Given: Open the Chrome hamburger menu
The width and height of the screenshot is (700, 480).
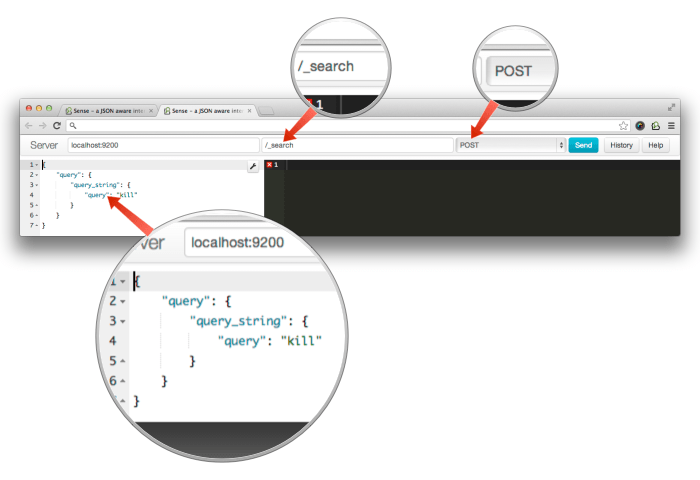Looking at the screenshot, I should click(671, 126).
